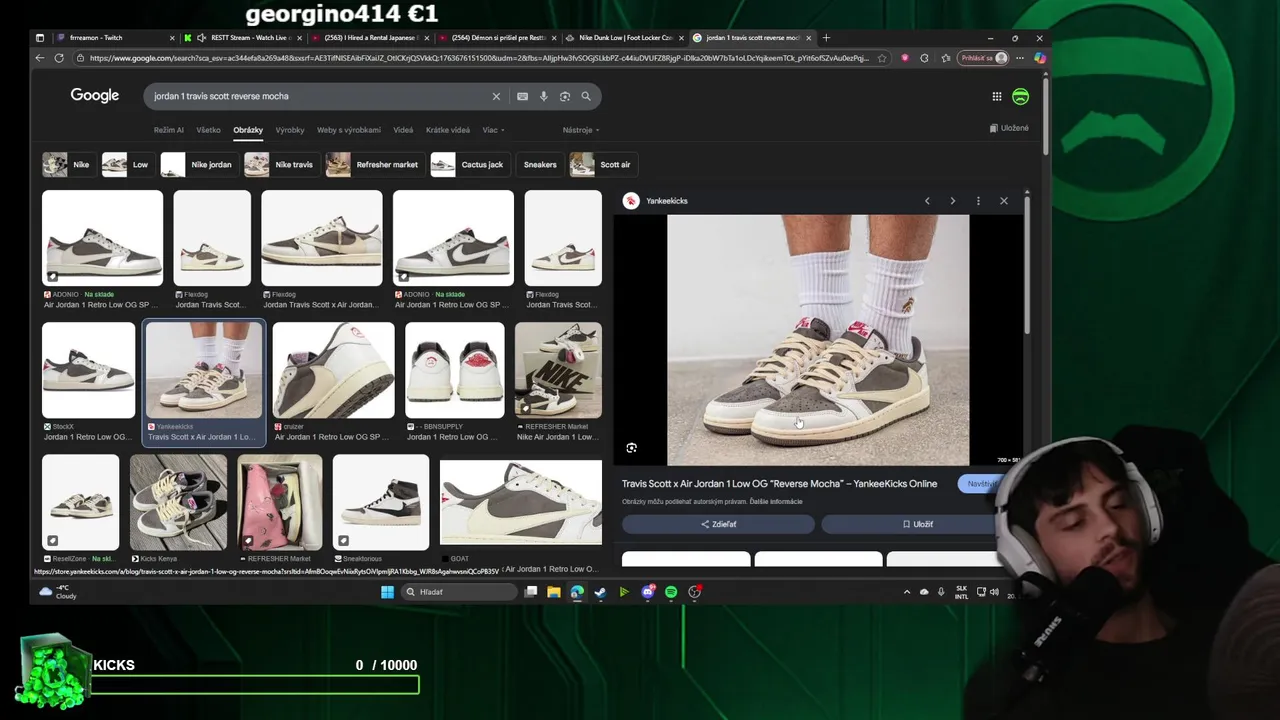Open the BBNSUPPLY Jordan 1 Retro thumbnail
This screenshot has height=720, width=1280.
click(x=455, y=370)
